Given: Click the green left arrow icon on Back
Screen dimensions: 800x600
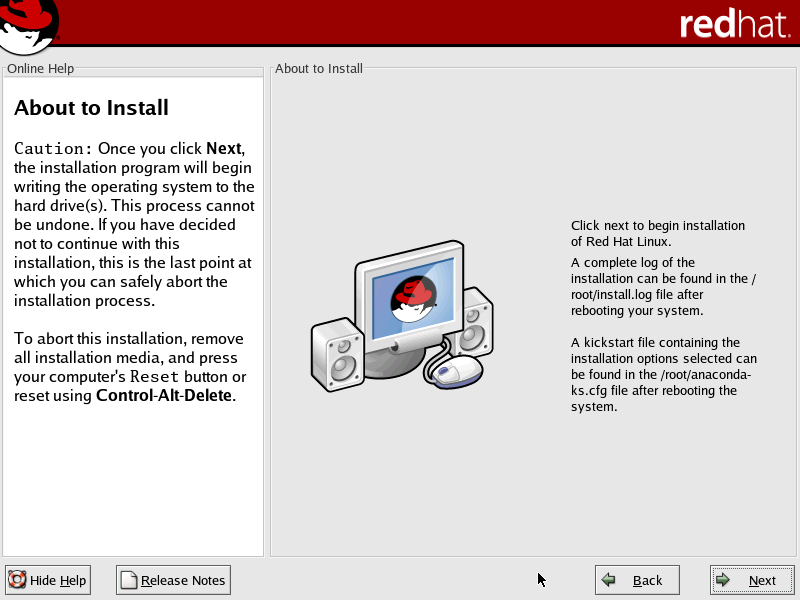Looking at the screenshot, I should [x=608, y=580].
